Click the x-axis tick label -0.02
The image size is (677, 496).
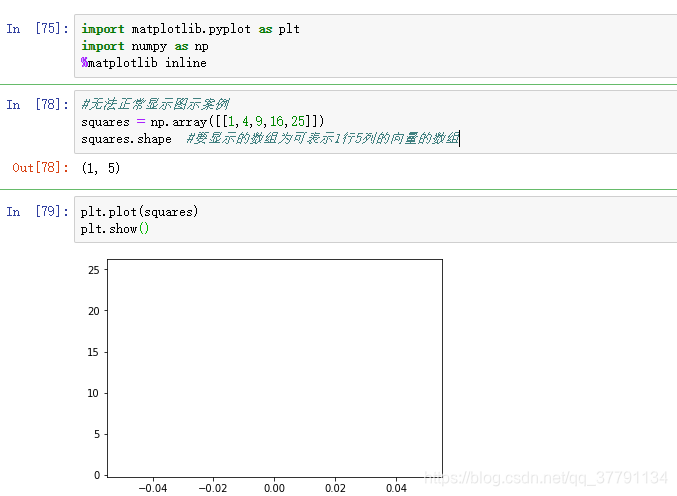213,488
